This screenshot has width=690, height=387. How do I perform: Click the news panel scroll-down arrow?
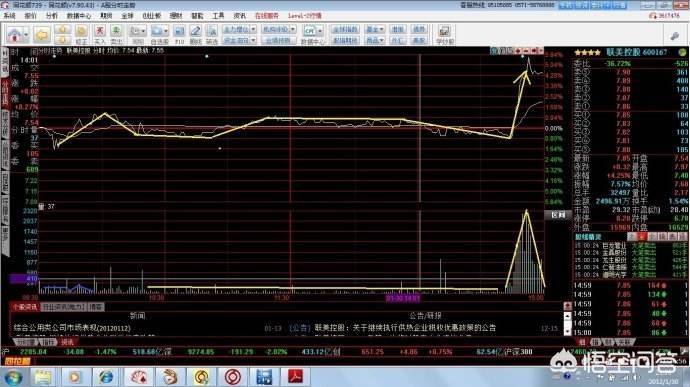point(567,332)
